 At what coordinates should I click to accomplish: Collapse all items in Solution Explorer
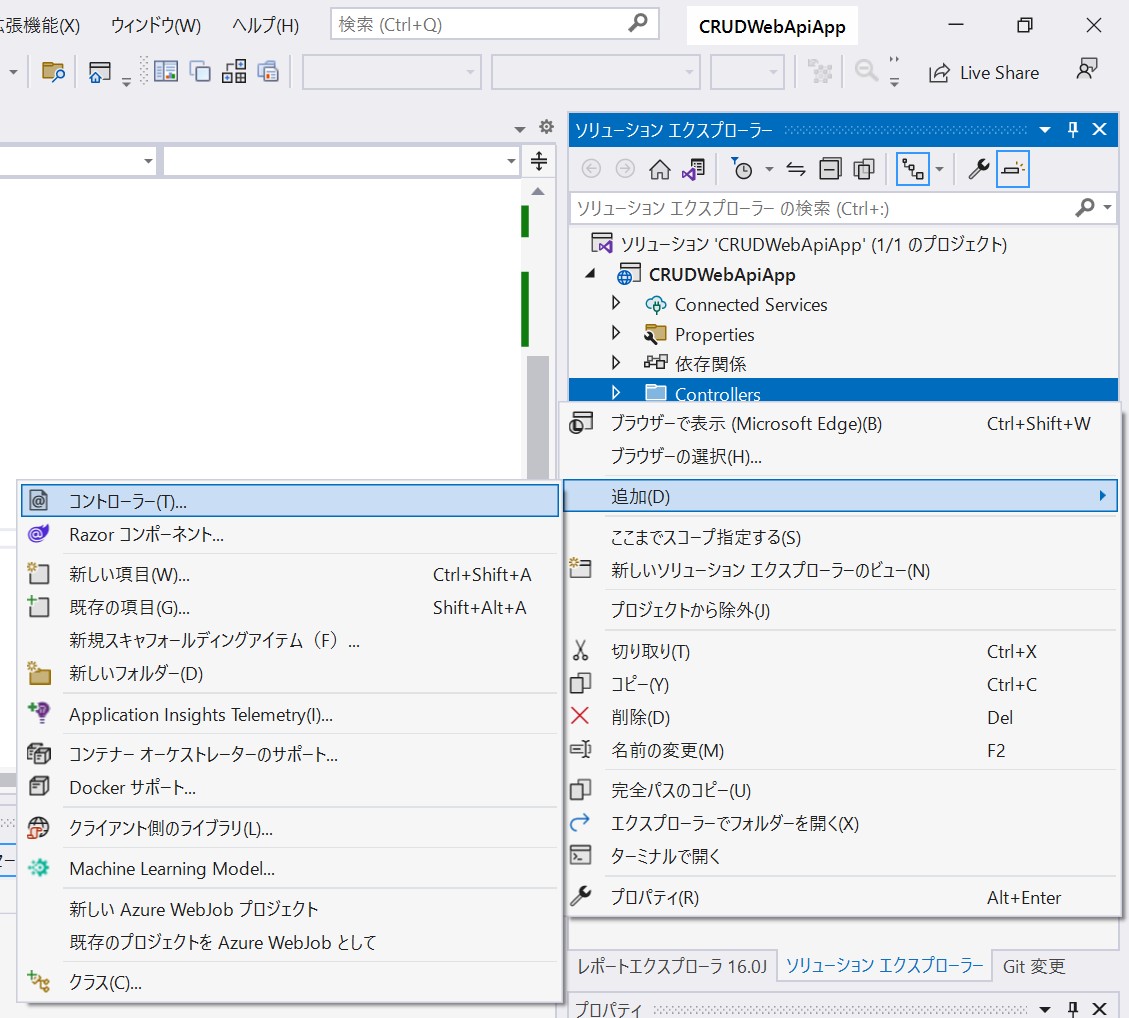coord(830,170)
